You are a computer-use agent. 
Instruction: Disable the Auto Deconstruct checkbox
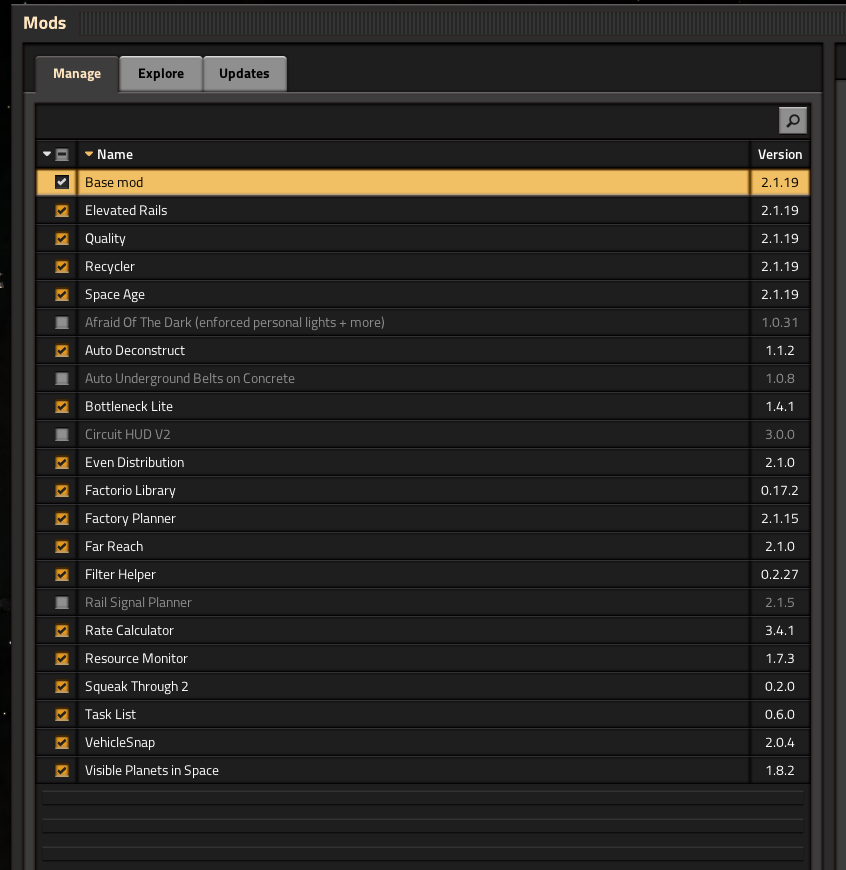click(x=62, y=350)
